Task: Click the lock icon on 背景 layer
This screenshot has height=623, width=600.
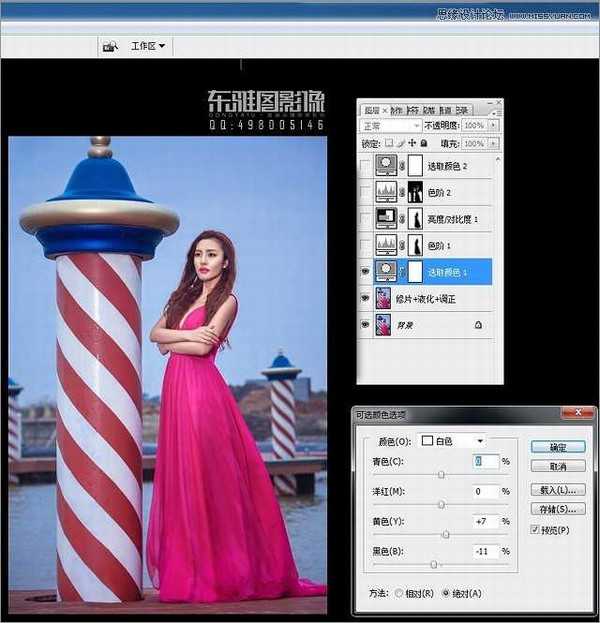Action: pos(478,325)
